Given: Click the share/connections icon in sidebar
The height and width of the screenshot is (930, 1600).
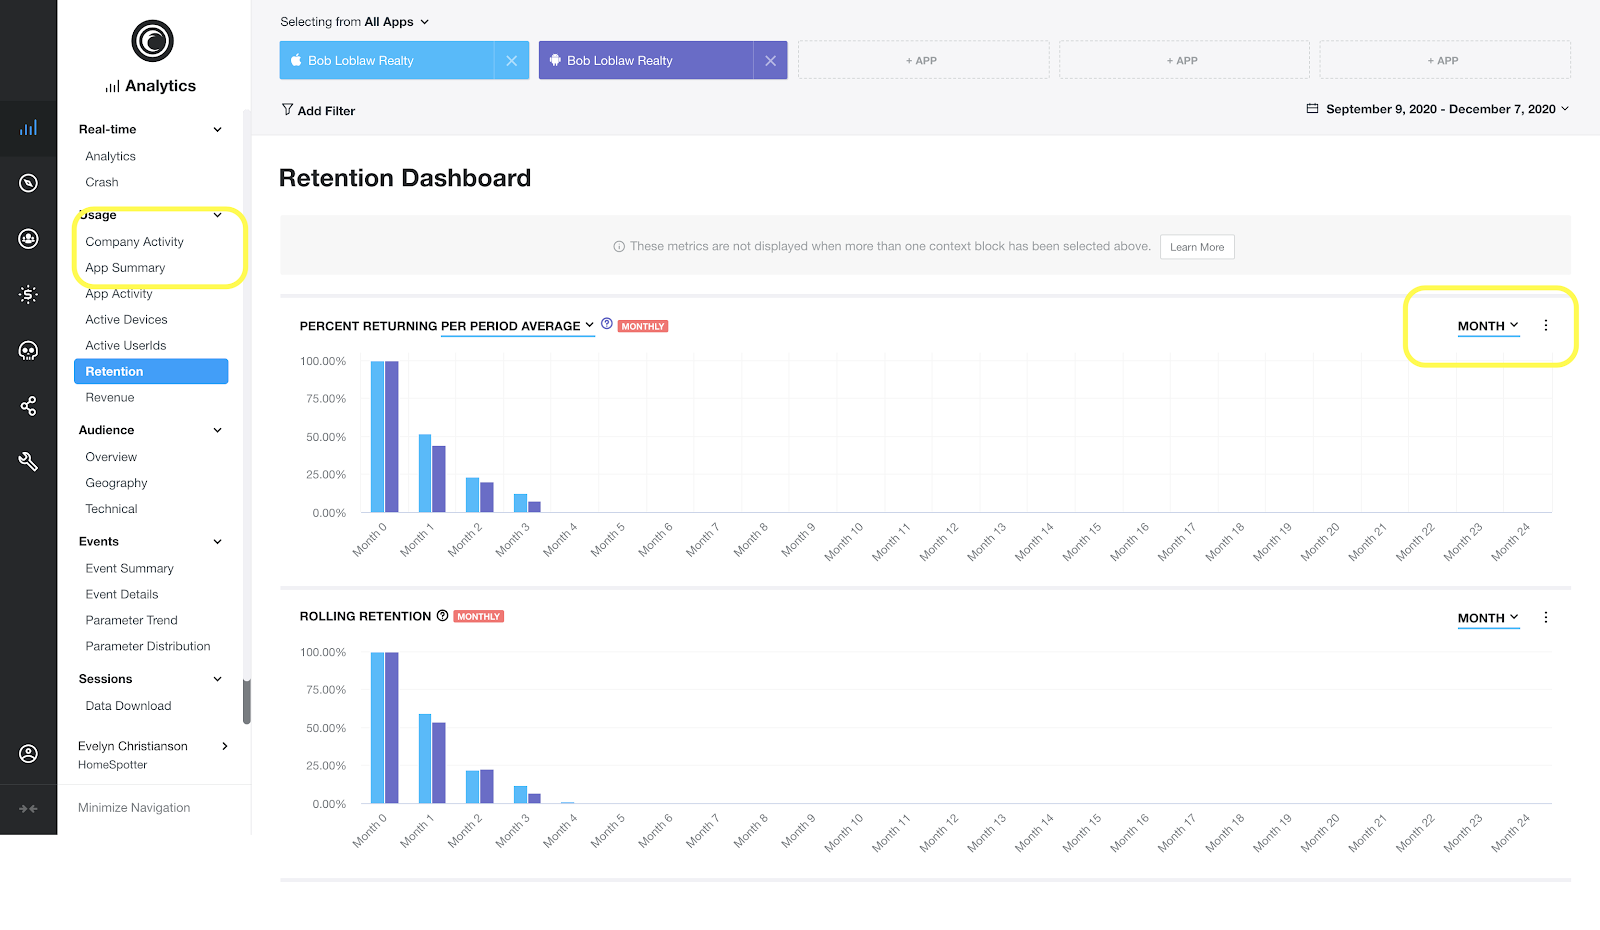Looking at the screenshot, I should coord(29,405).
